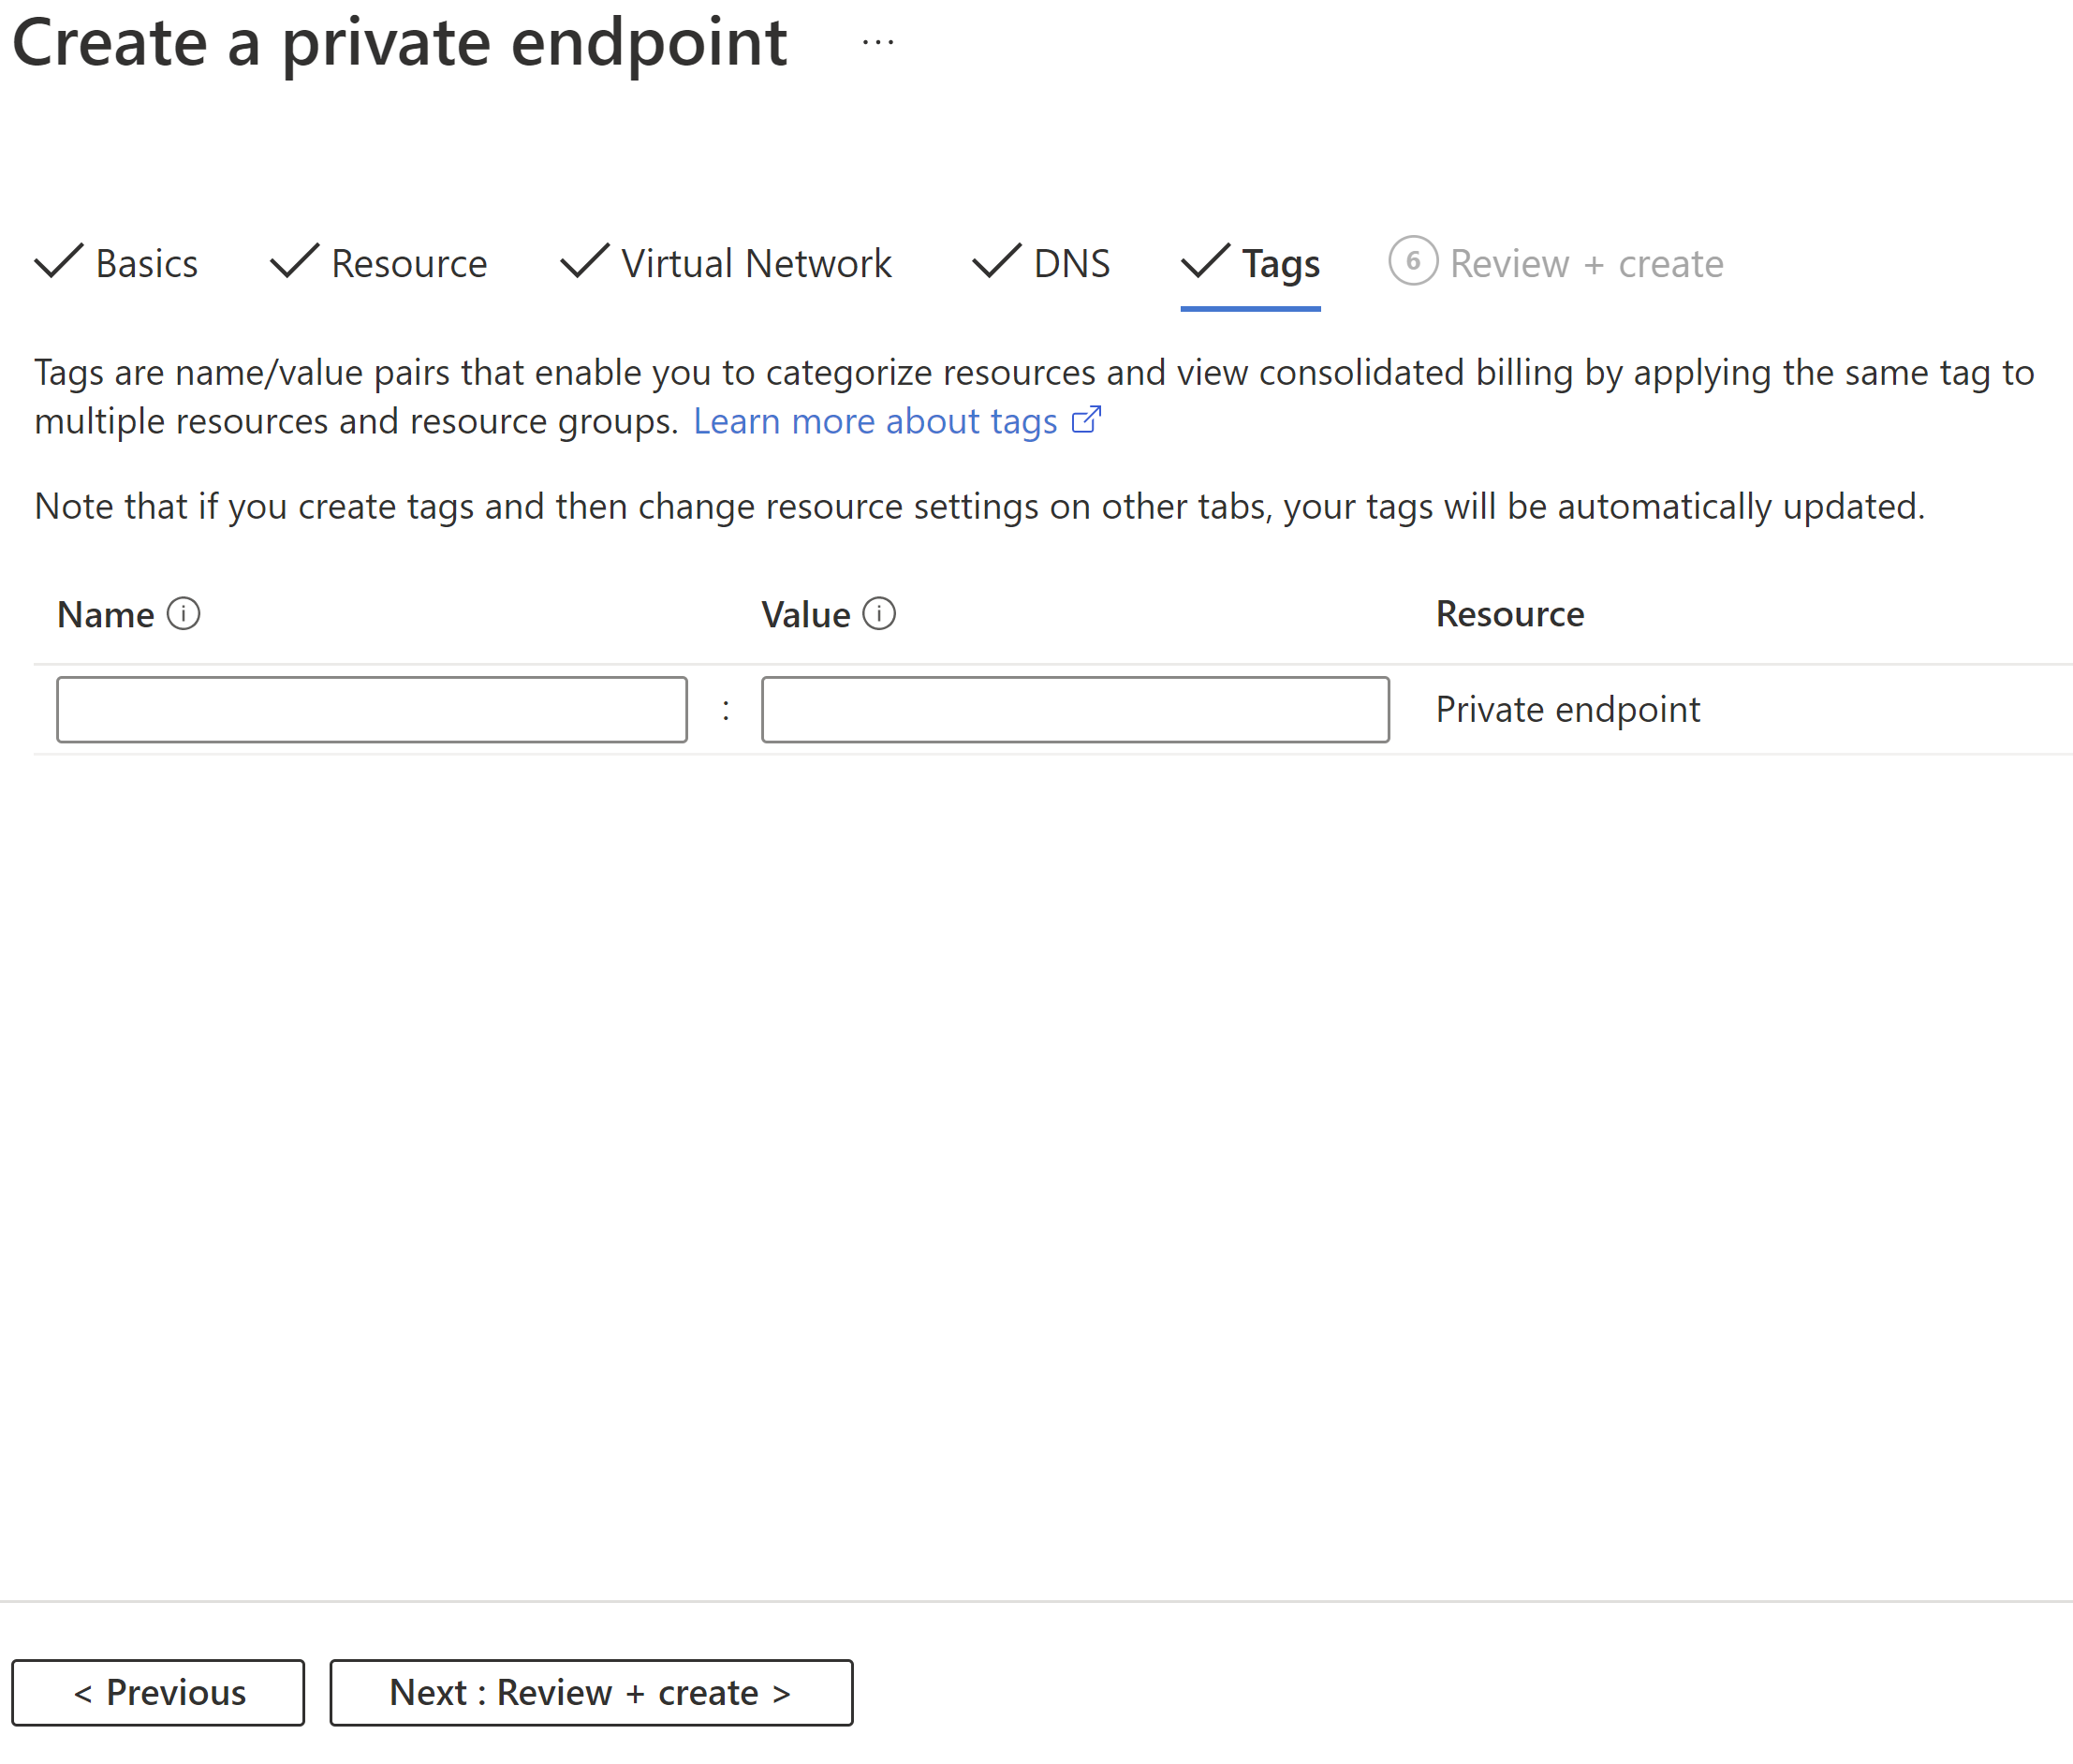
Task: Expand the Basics completed step
Action: pyautogui.click(x=121, y=262)
